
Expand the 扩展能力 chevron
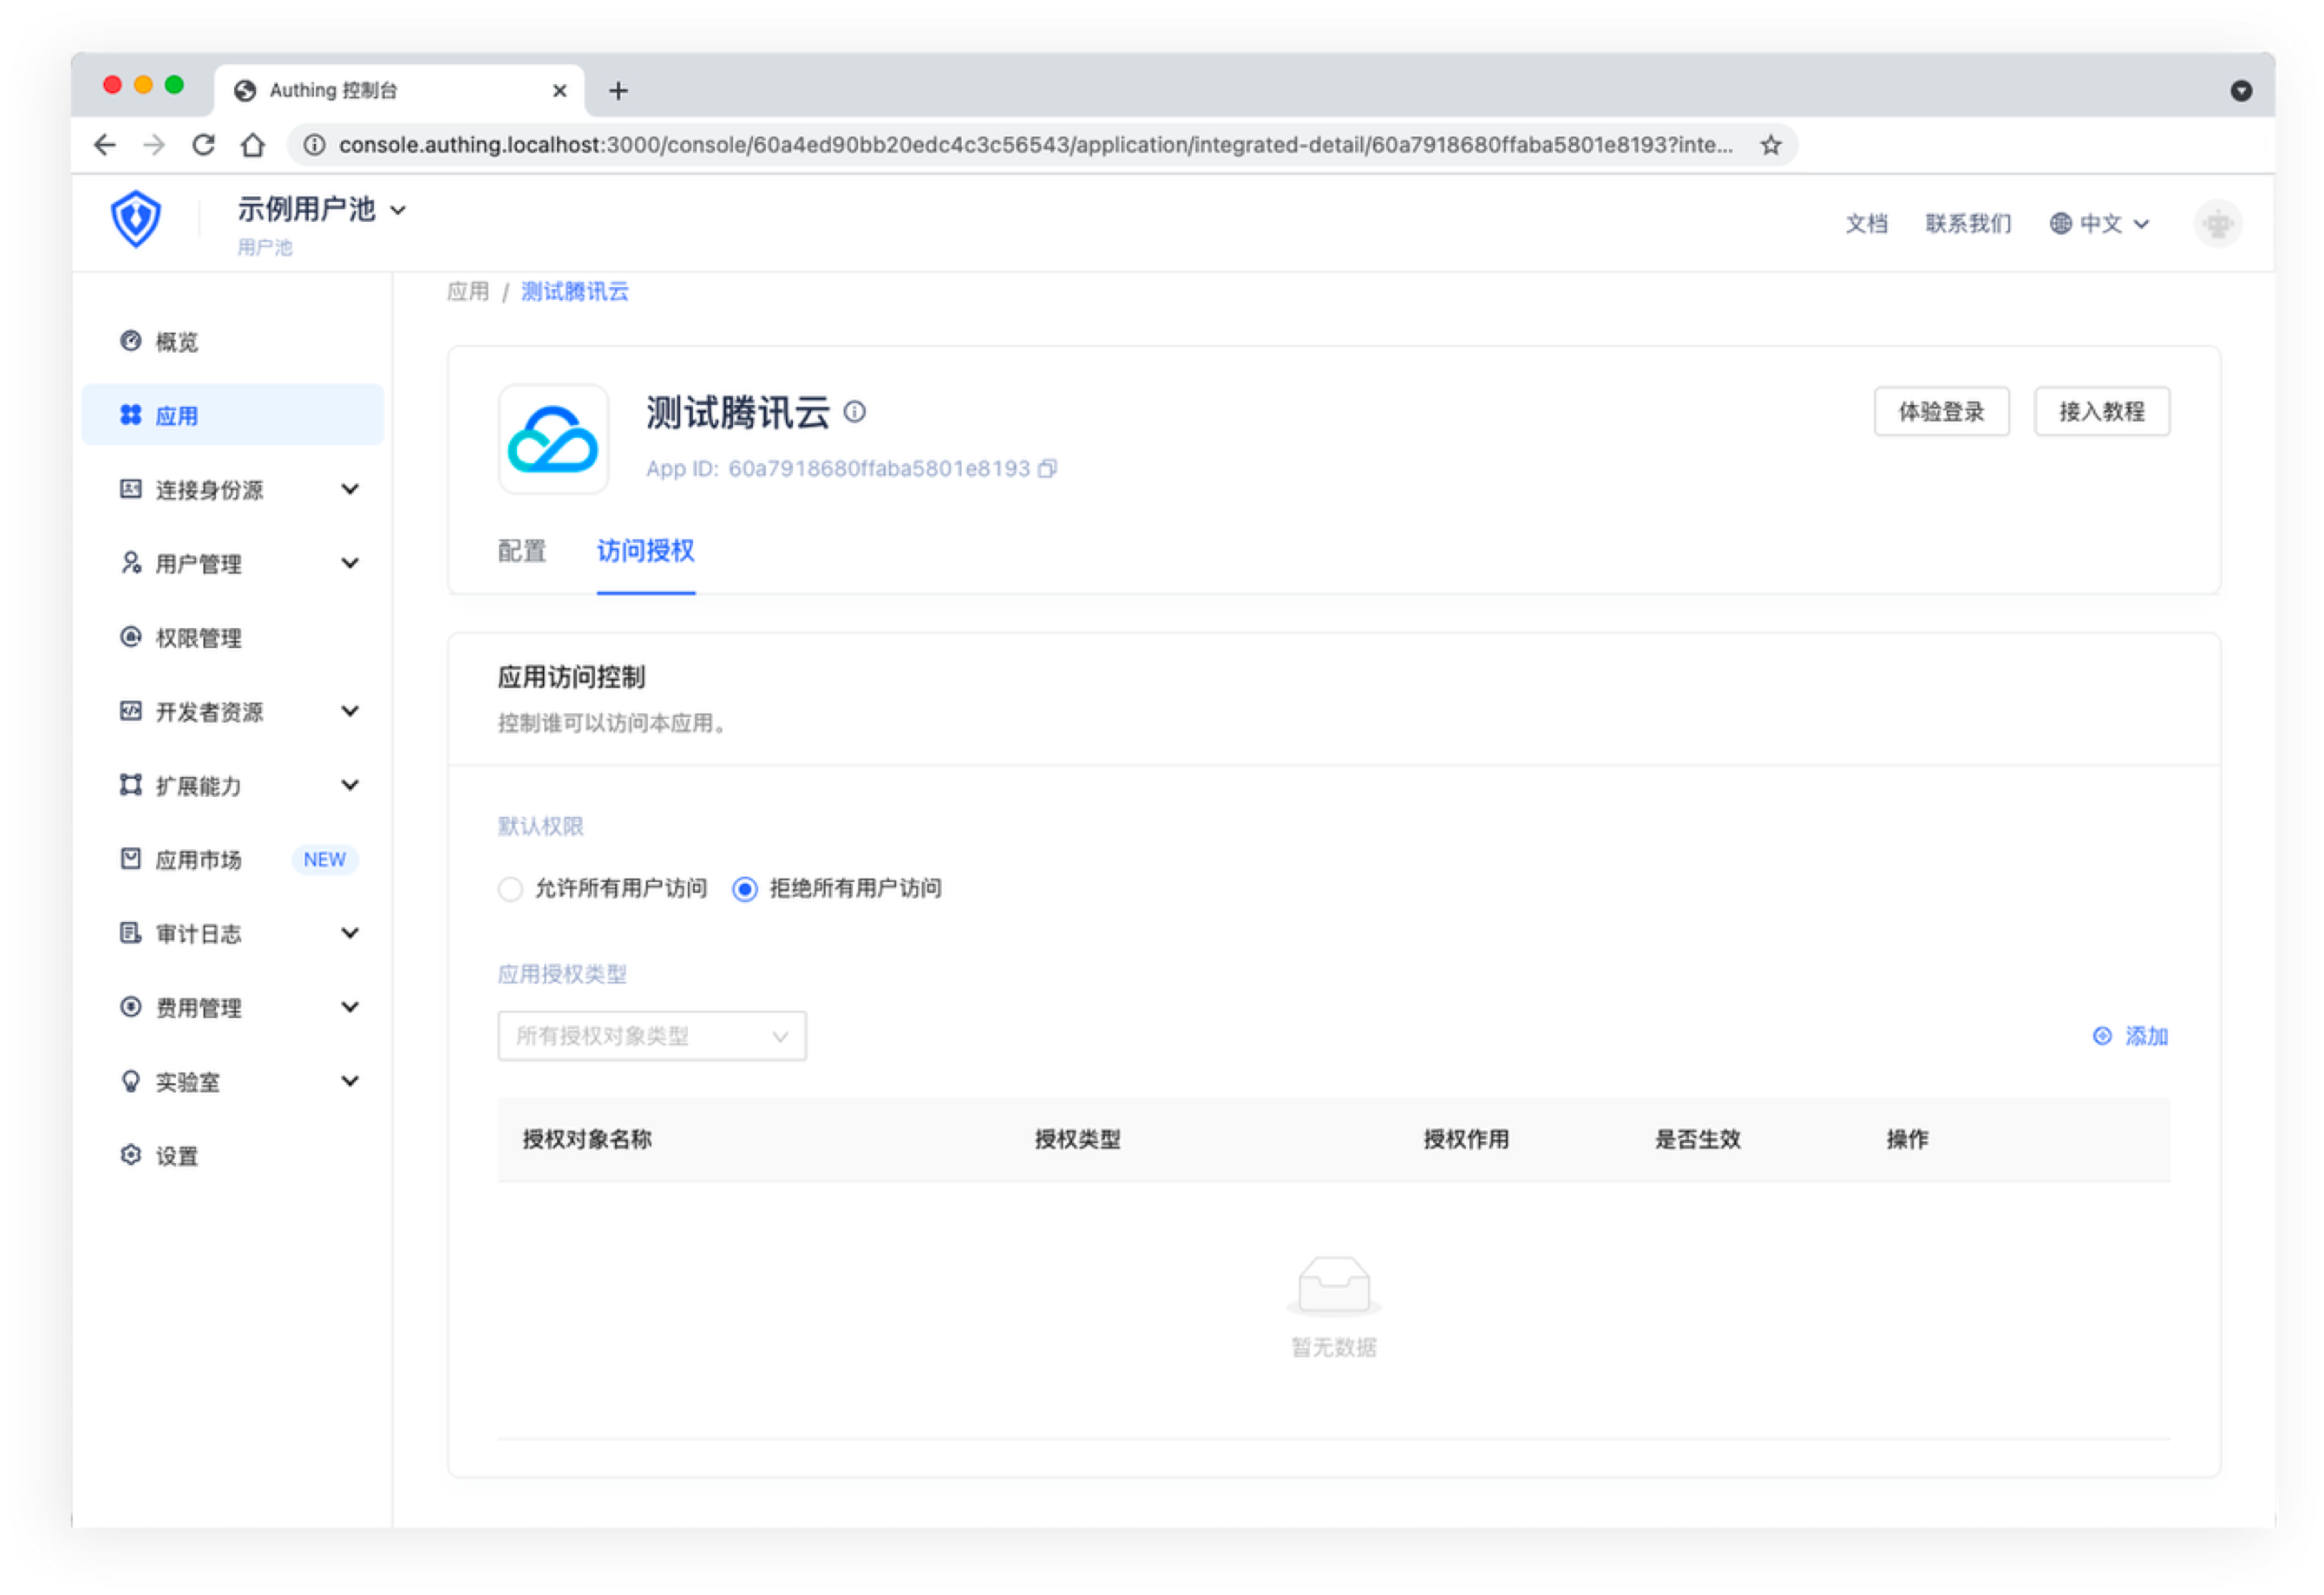350,785
